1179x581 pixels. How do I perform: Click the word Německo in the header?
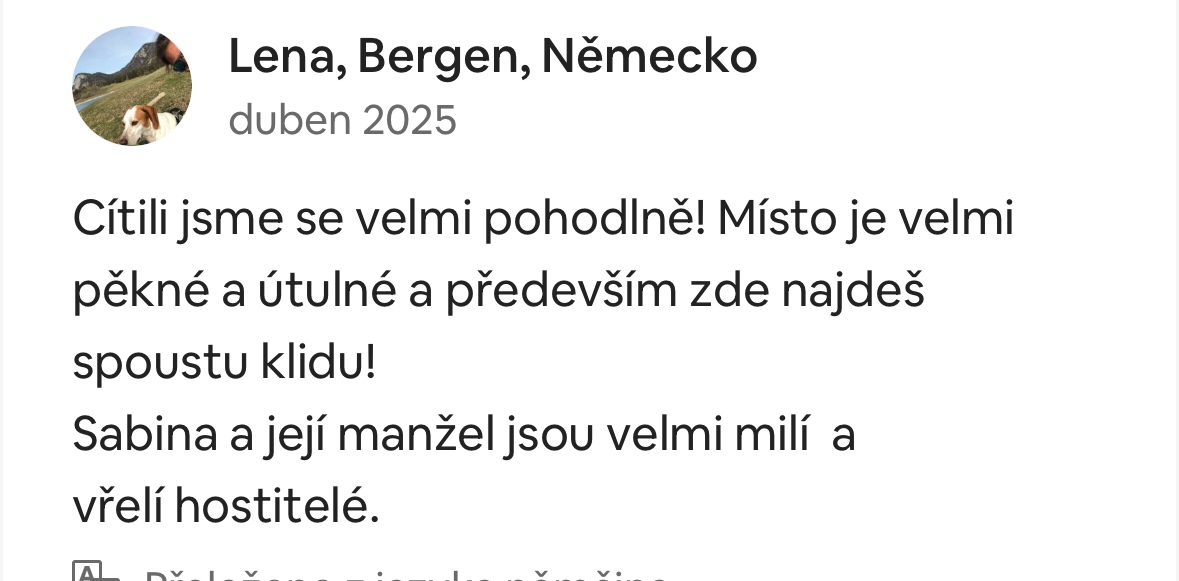[649, 56]
